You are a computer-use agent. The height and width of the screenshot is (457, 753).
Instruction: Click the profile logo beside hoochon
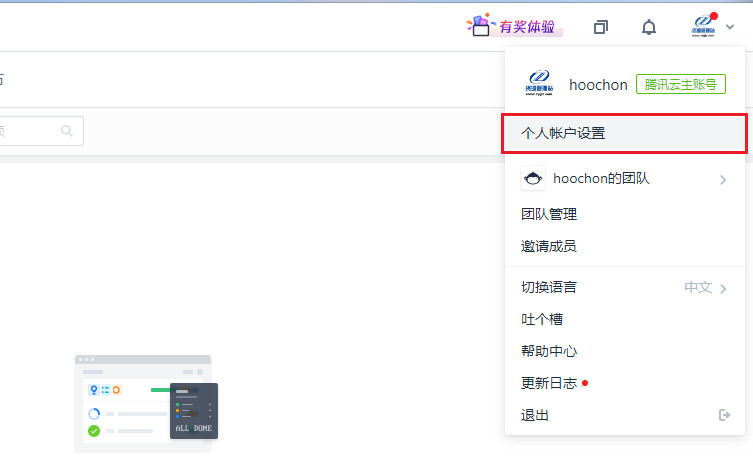[x=539, y=84]
